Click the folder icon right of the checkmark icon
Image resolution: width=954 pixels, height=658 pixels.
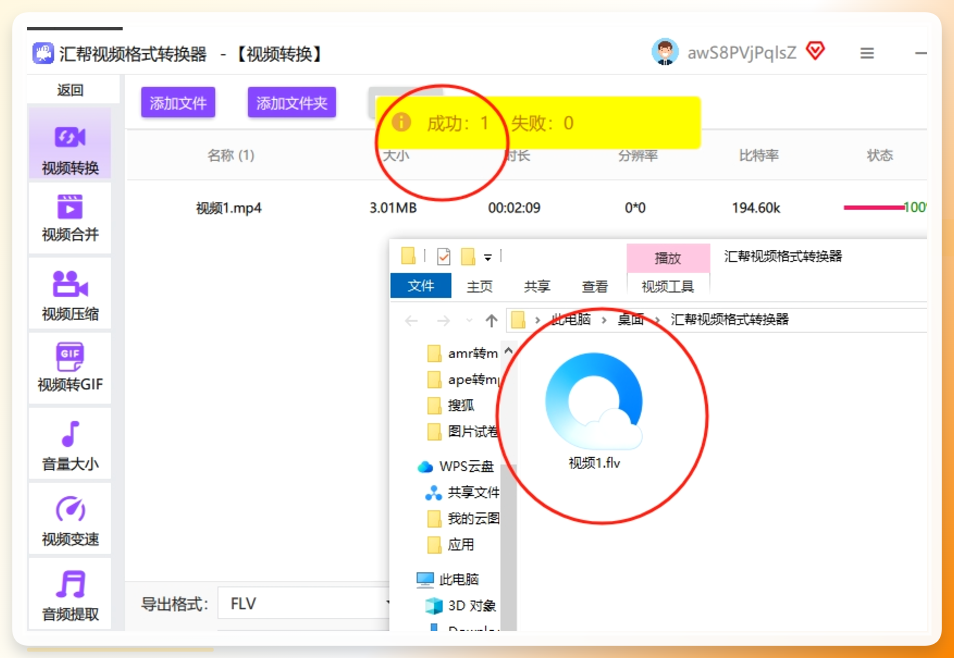468,257
